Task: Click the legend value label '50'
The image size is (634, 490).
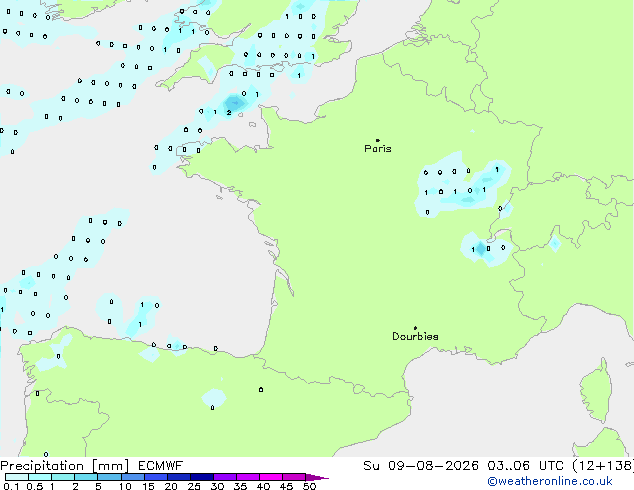Action: [309, 486]
